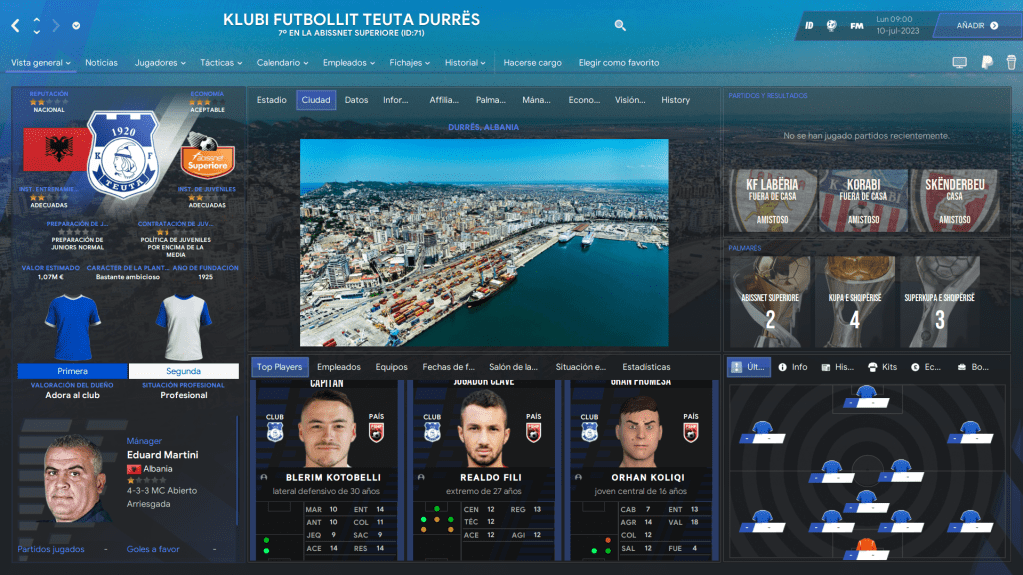Switch to the Estadio tab

click(271, 100)
